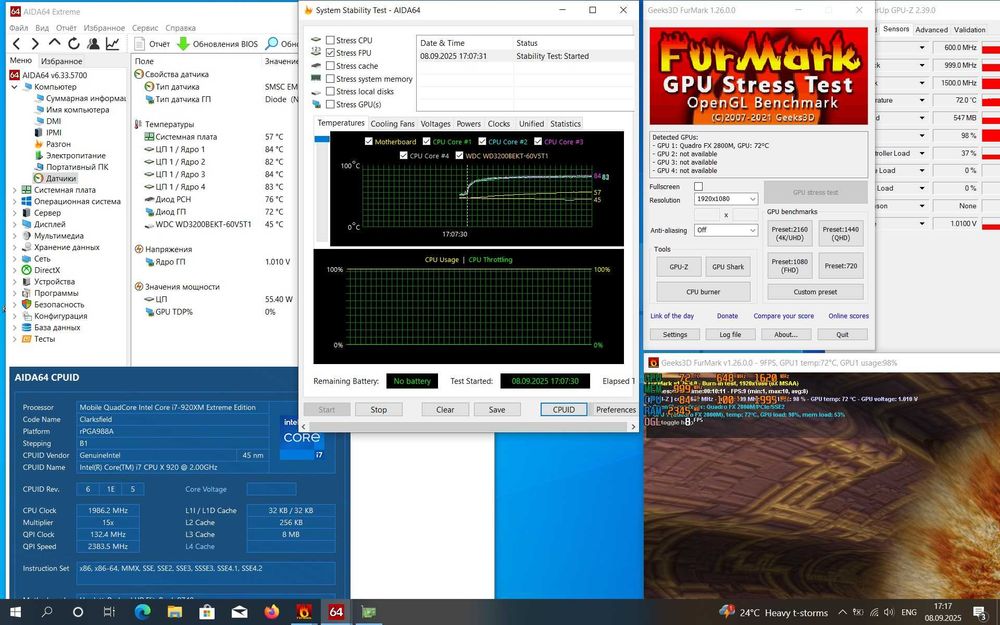The height and width of the screenshot is (625, 1000).
Task: Open the Разгон item with flame icon
Action: point(52,144)
